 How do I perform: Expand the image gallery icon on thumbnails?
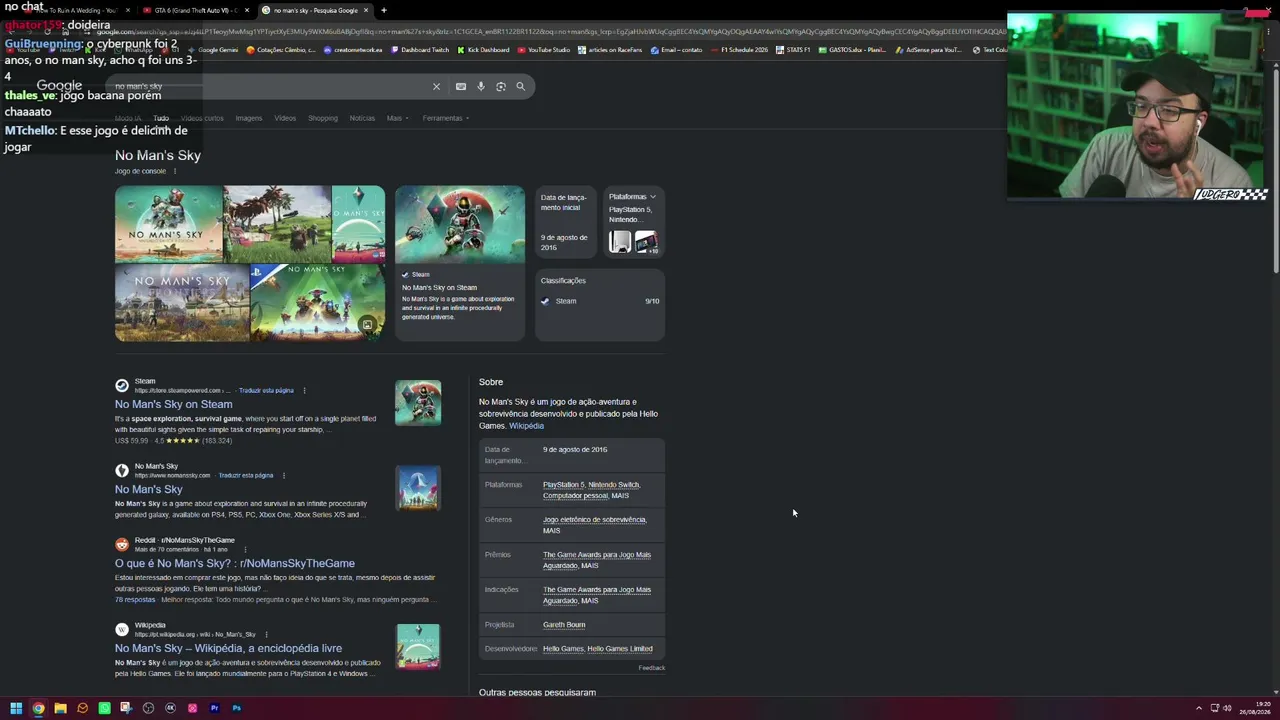tap(367, 325)
